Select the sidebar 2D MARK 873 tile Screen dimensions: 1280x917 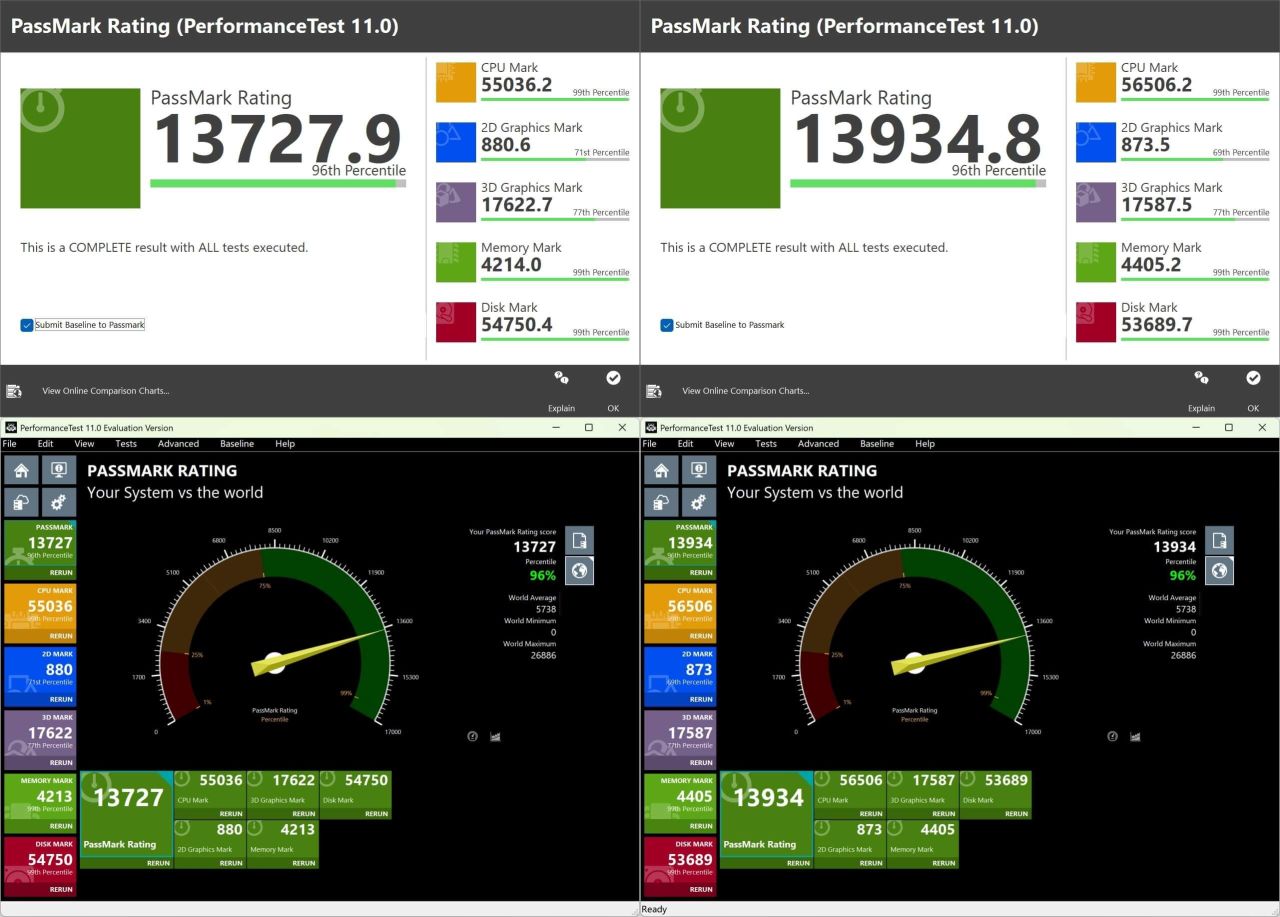(x=680, y=676)
